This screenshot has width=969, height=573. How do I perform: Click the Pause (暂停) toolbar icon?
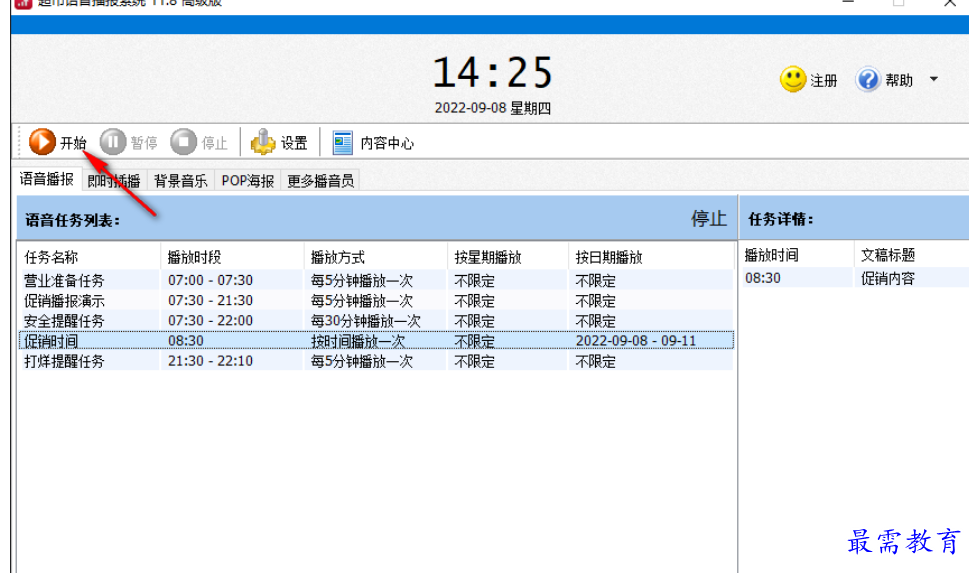(x=113, y=143)
